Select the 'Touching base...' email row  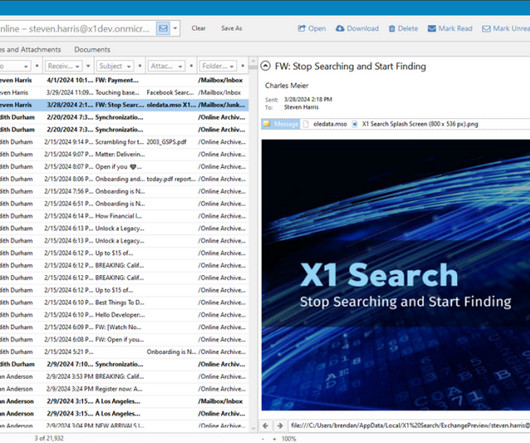124,93
